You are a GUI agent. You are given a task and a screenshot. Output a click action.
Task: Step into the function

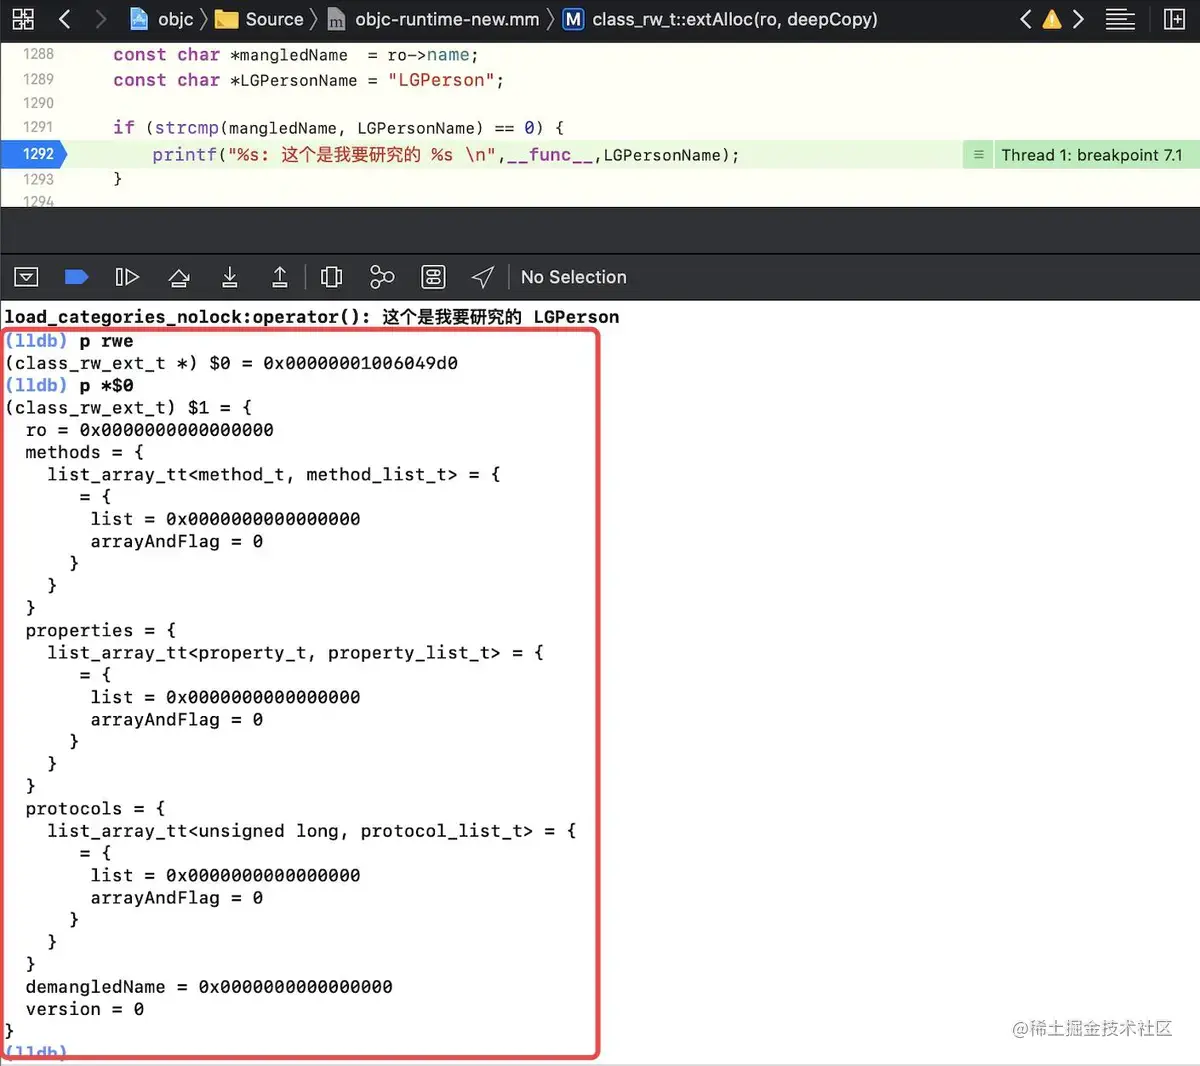tap(230, 277)
